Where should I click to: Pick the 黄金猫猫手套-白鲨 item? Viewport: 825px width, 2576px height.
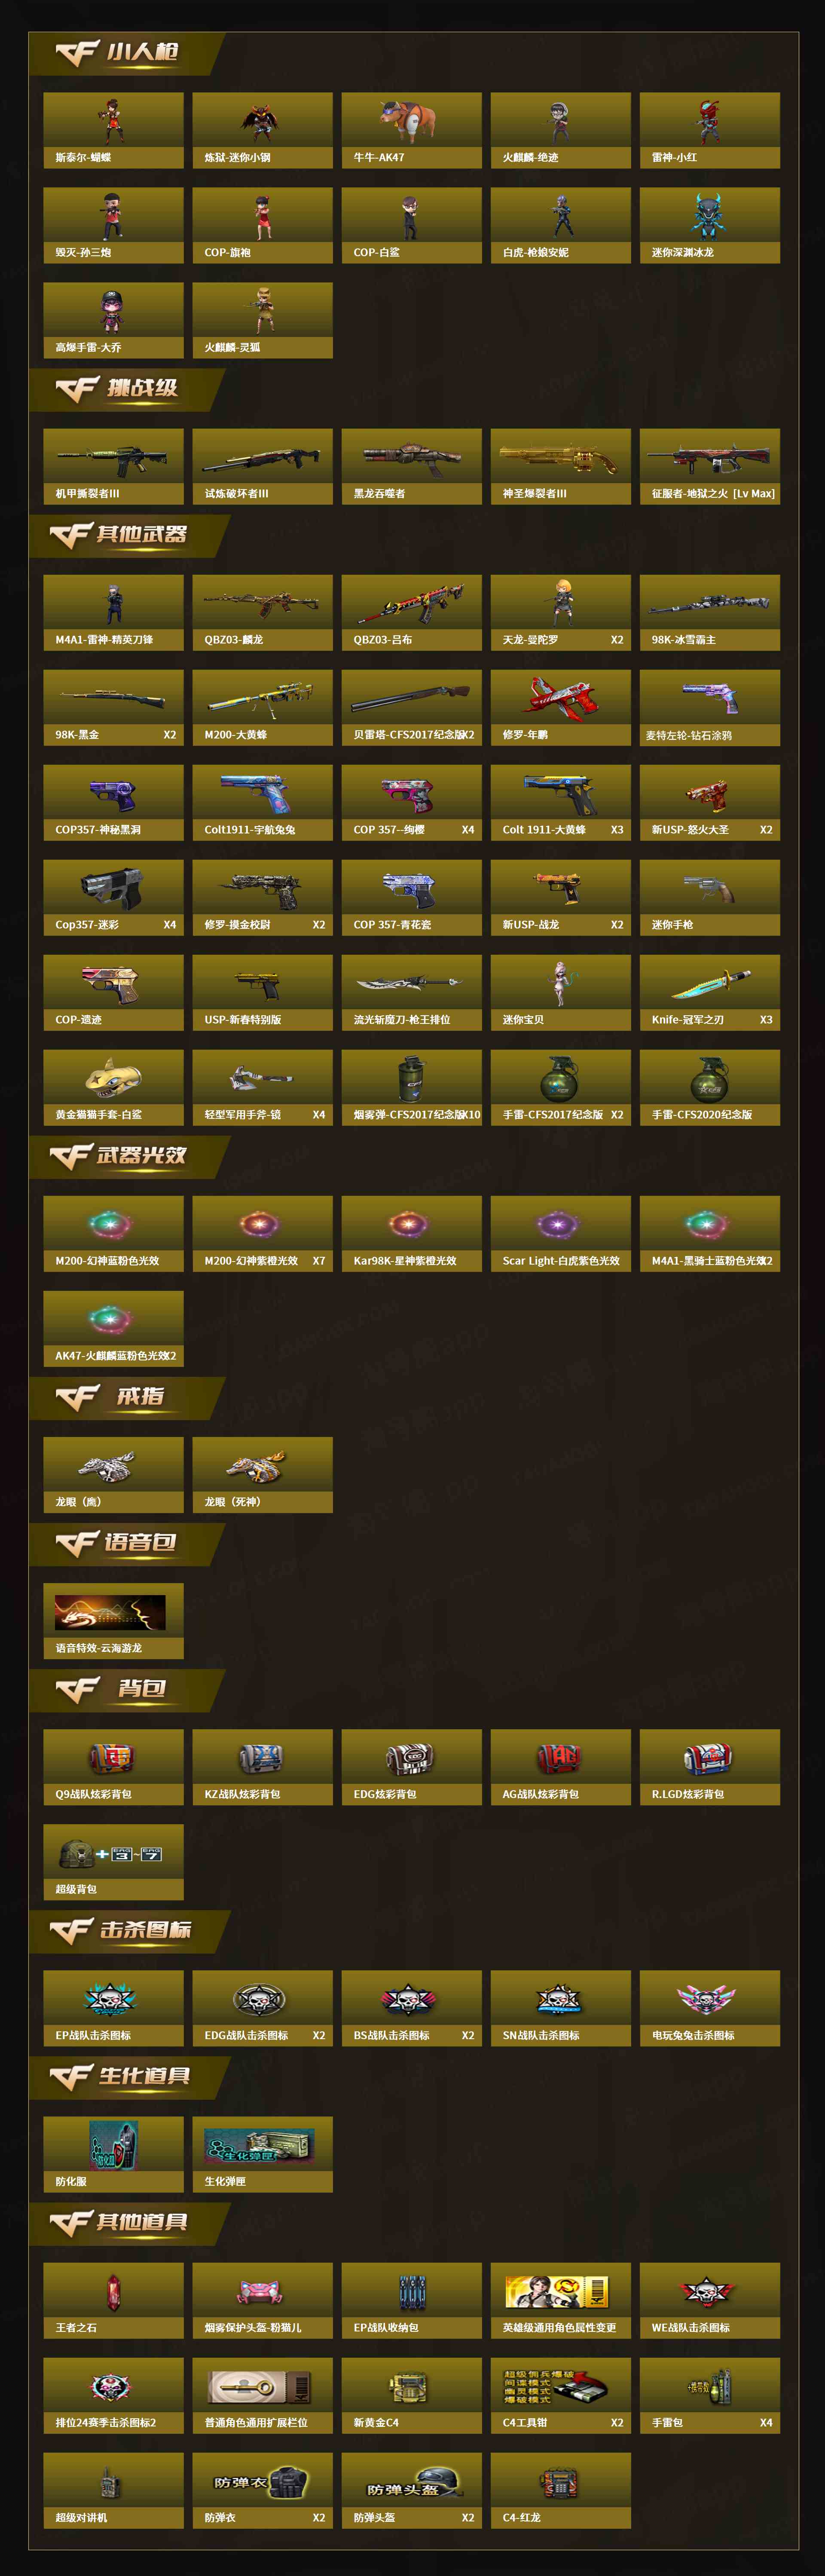coord(113,1087)
